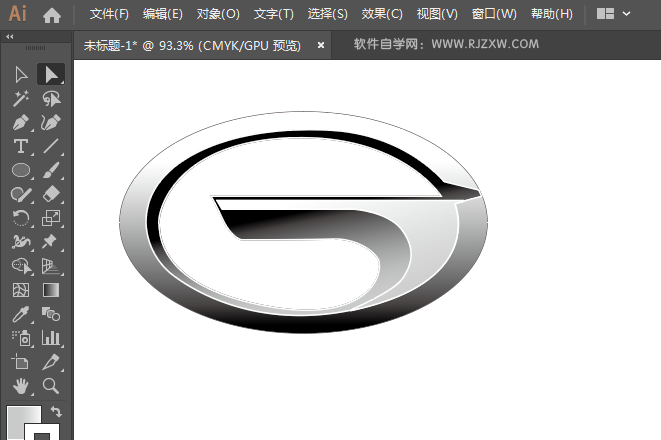Select the Mesh tool
Image resolution: width=661 pixels, height=440 pixels.
pyautogui.click(x=21, y=290)
